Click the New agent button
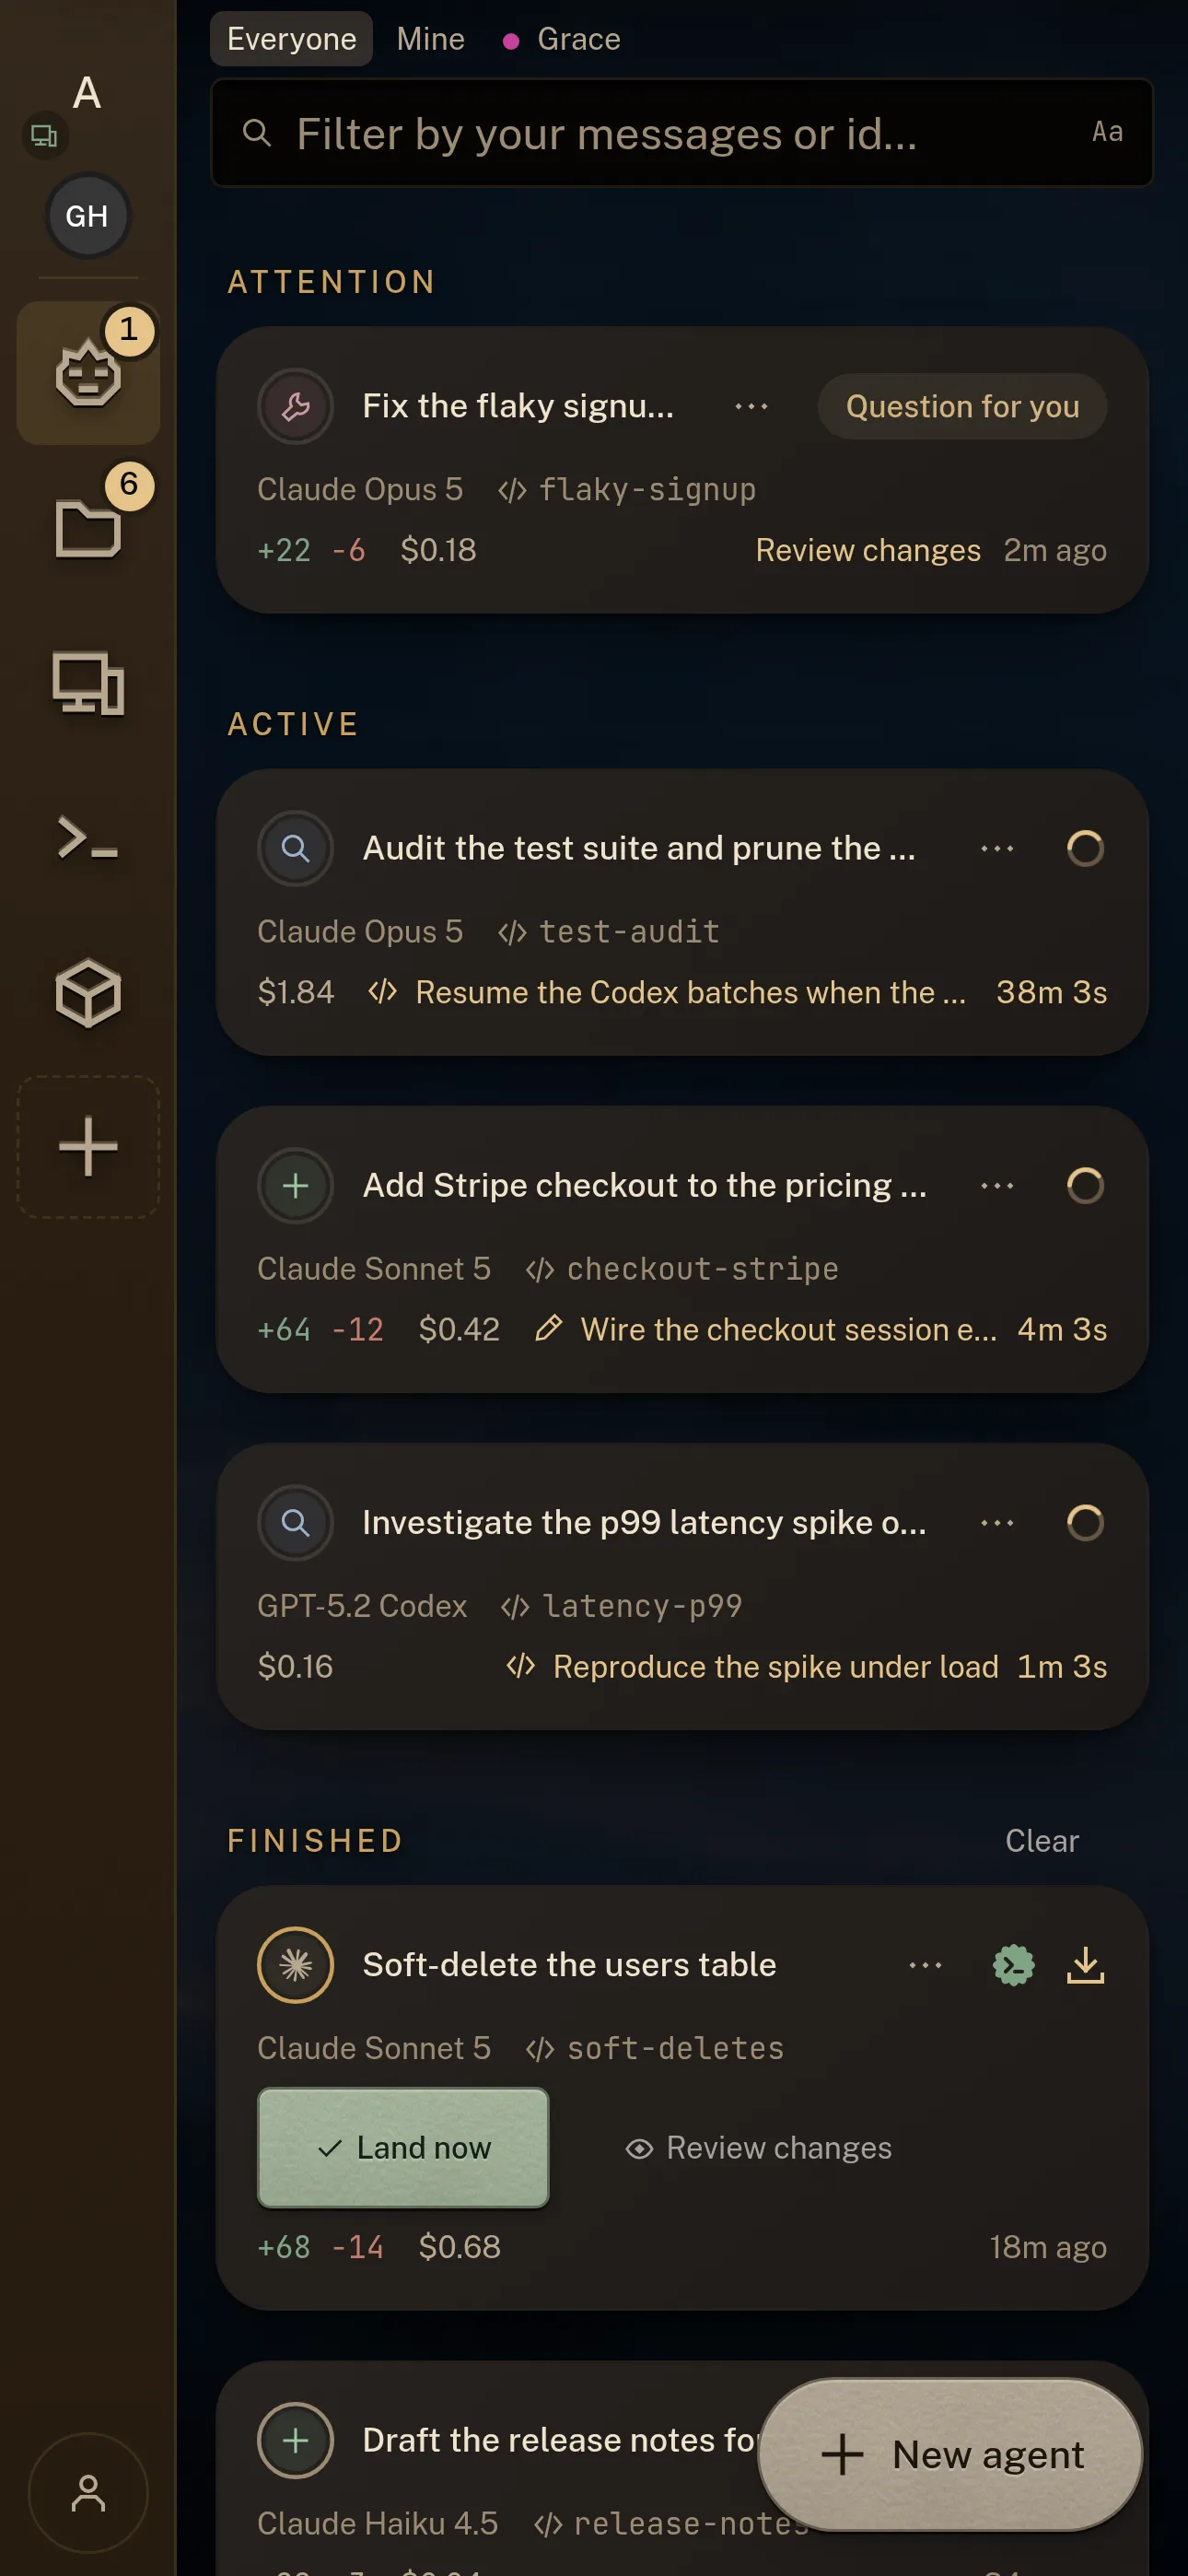 [x=950, y=2455]
